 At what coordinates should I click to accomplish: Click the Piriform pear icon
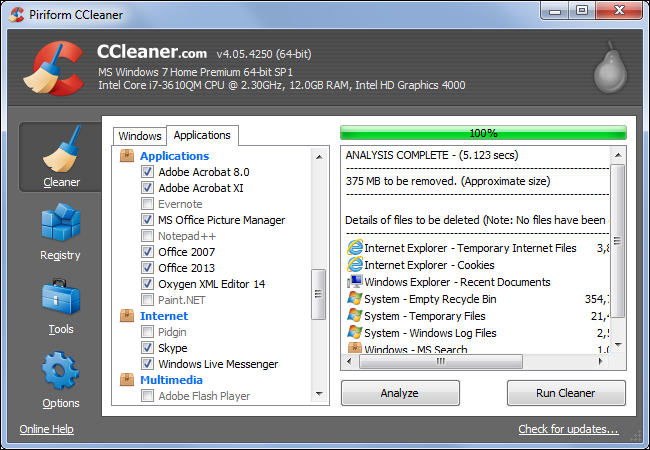[610, 68]
